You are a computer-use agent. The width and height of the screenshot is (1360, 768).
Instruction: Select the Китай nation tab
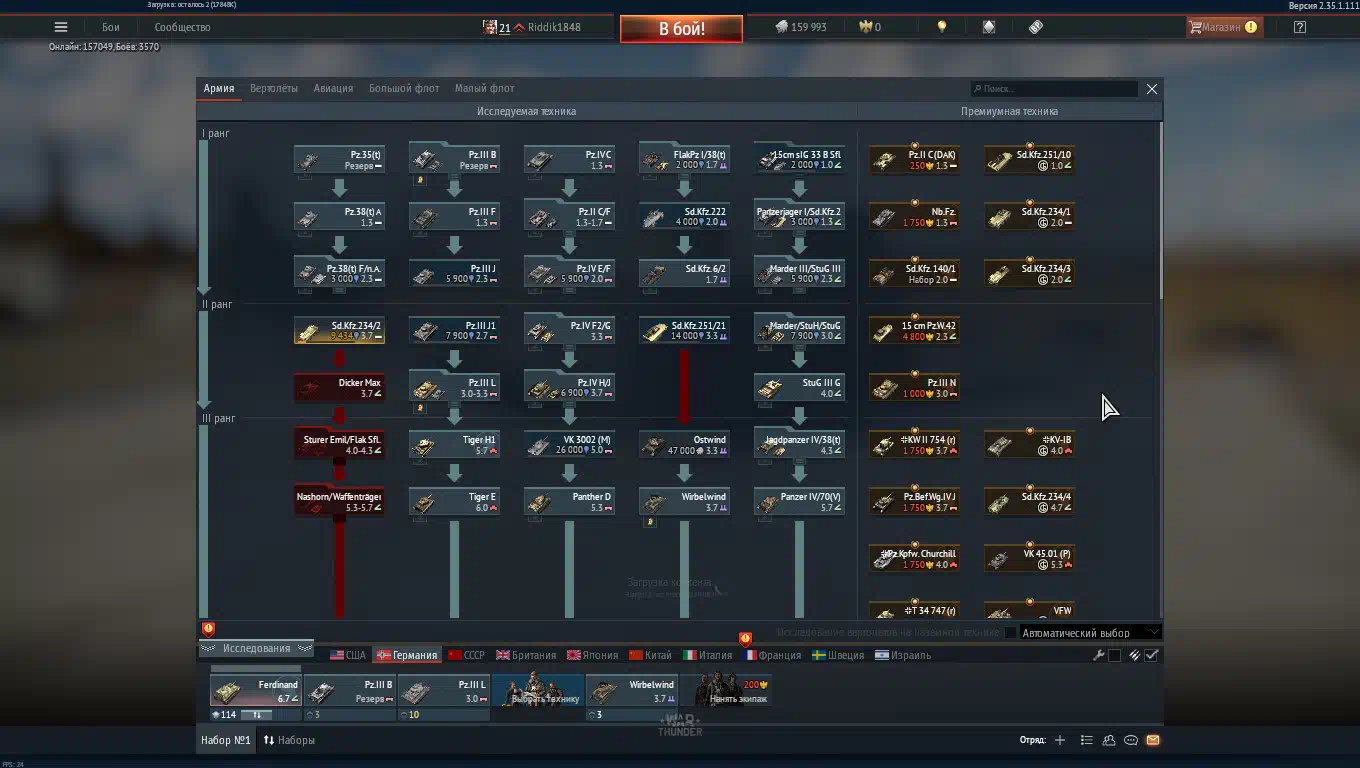point(651,655)
